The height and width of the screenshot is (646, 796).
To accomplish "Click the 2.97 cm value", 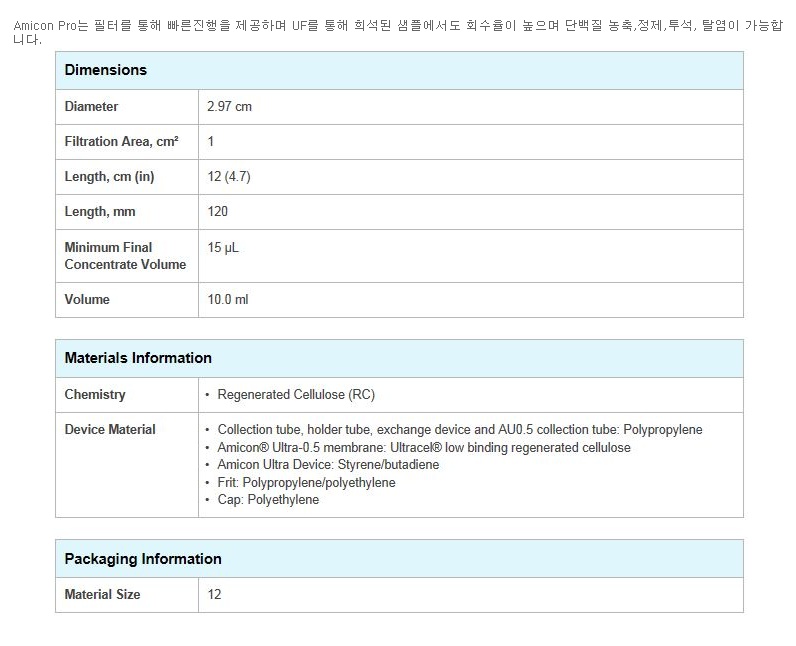I will (x=229, y=107).
